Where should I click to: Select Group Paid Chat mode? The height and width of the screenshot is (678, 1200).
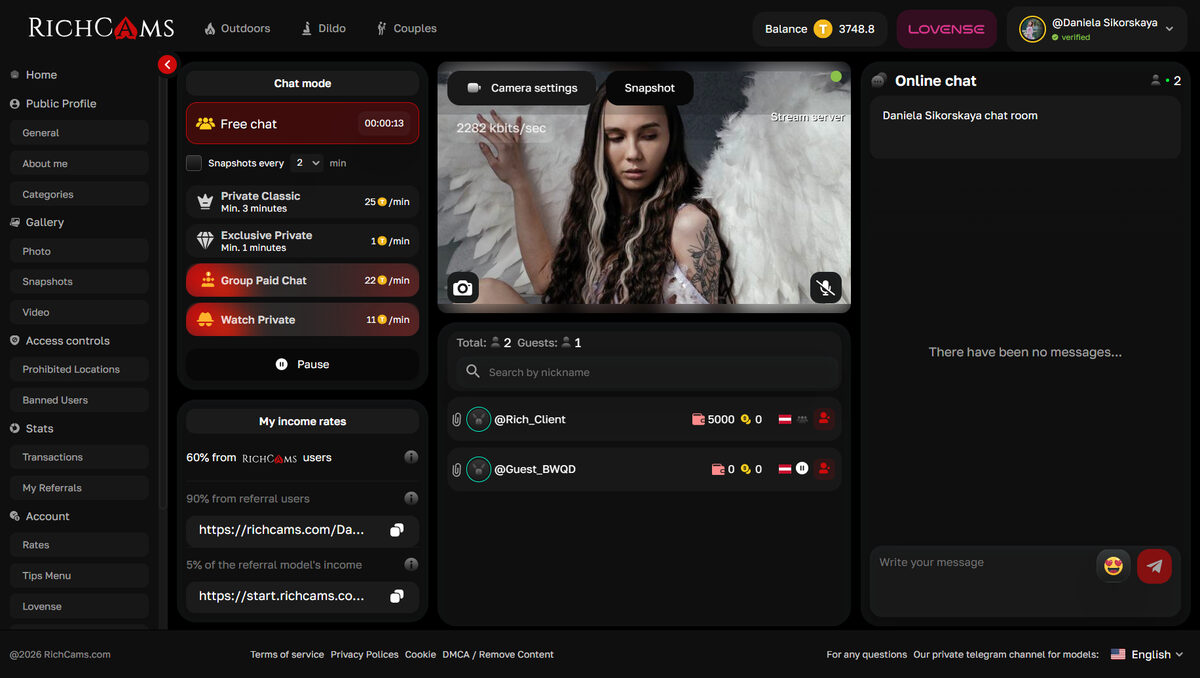(302, 280)
